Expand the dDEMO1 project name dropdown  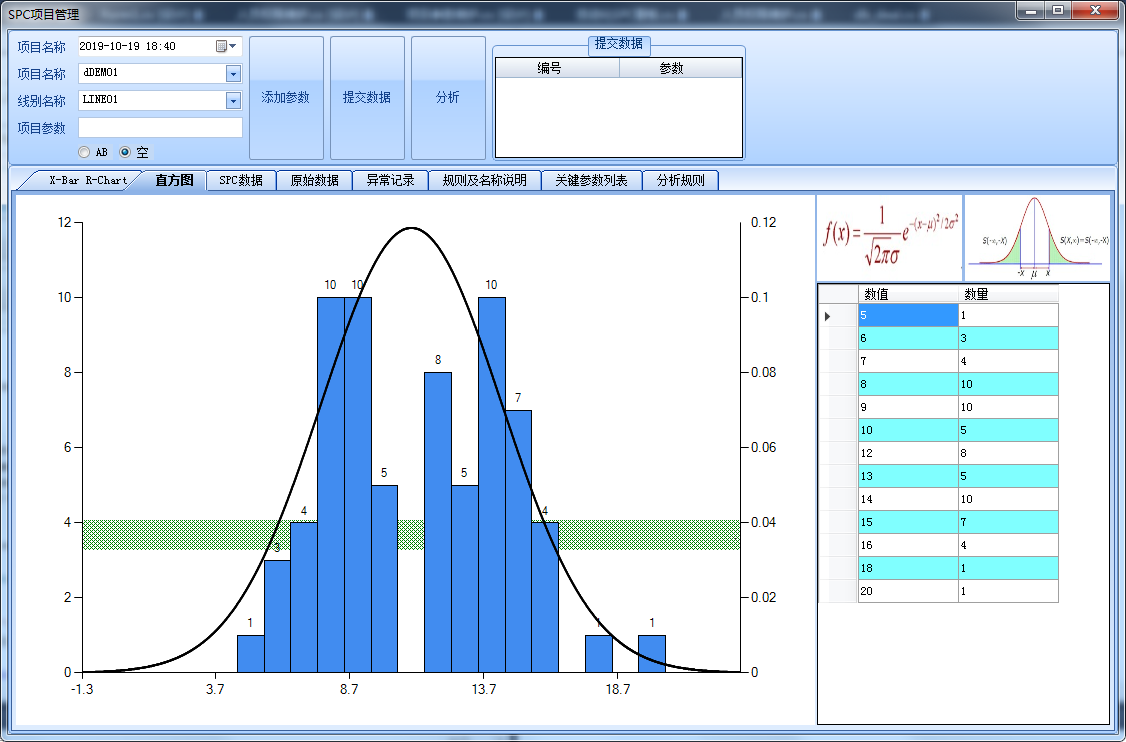pos(233,74)
